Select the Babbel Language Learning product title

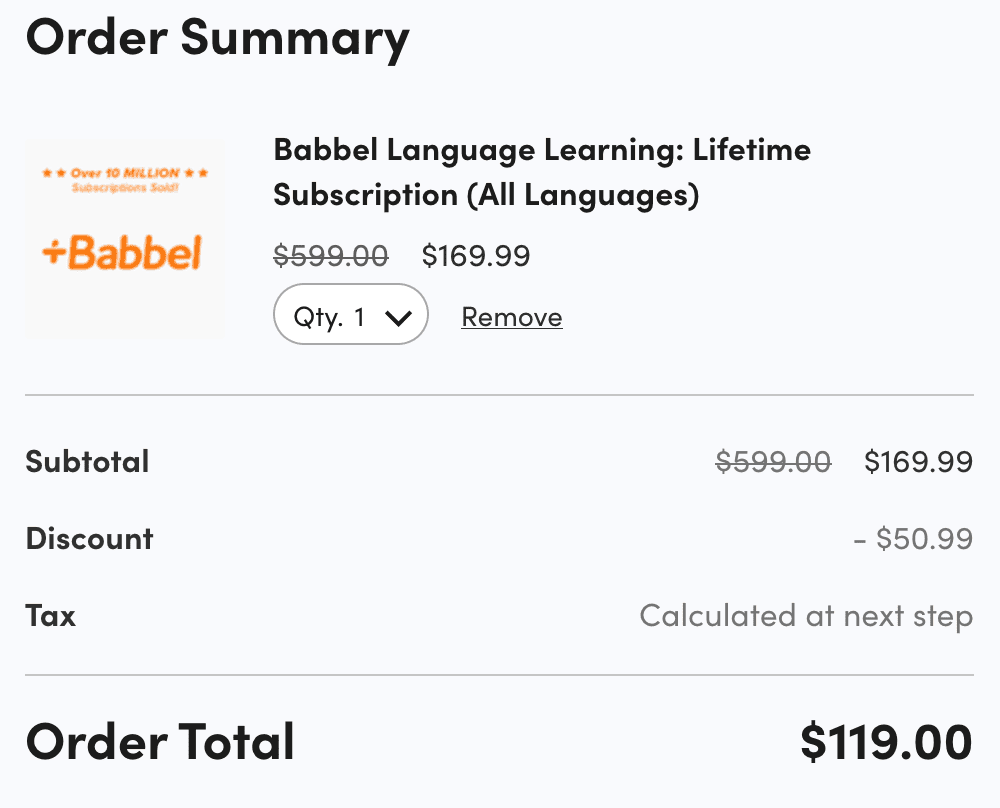541,172
